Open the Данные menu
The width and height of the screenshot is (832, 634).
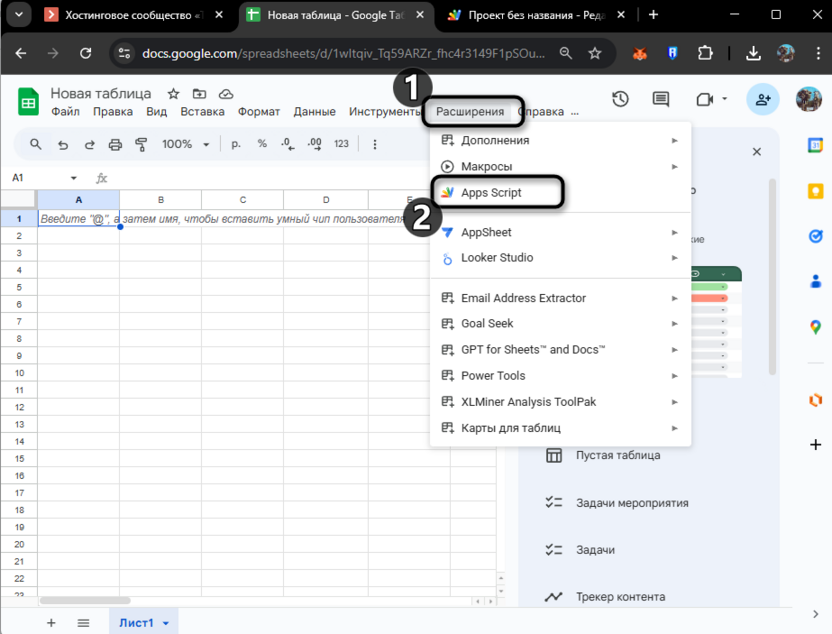point(314,111)
